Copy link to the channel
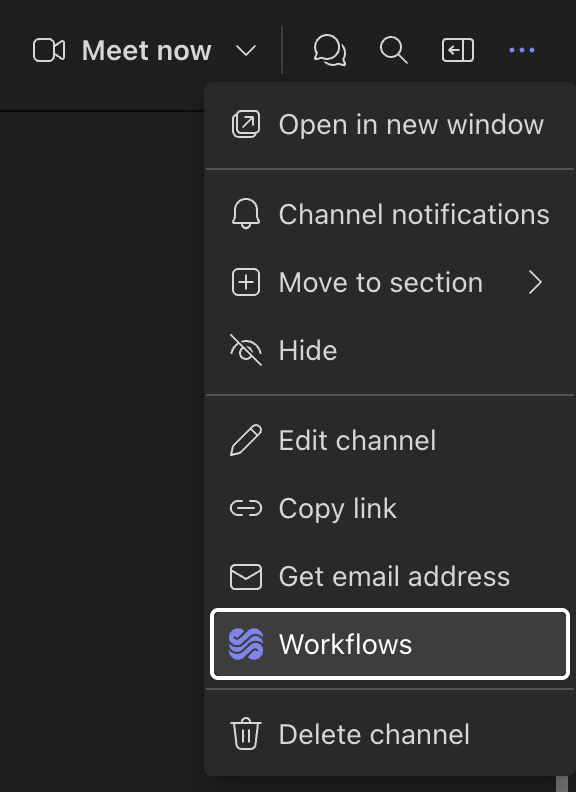This screenshot has width=576, height=792. tap(390, 508)
